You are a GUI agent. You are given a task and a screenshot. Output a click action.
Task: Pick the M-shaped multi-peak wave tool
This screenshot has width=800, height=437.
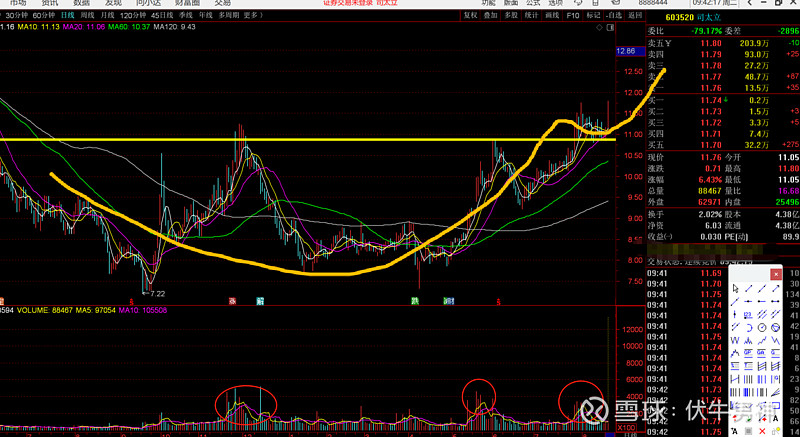coord(748,340)
